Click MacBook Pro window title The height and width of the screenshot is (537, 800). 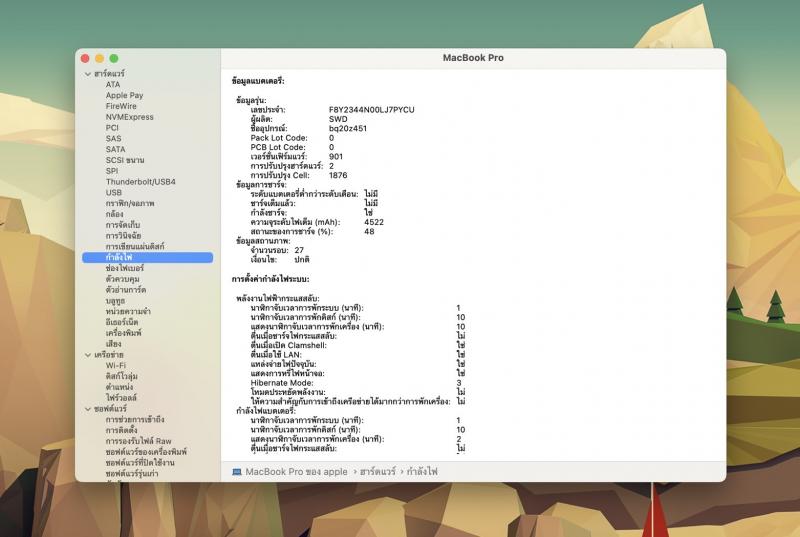click(473, 58)
